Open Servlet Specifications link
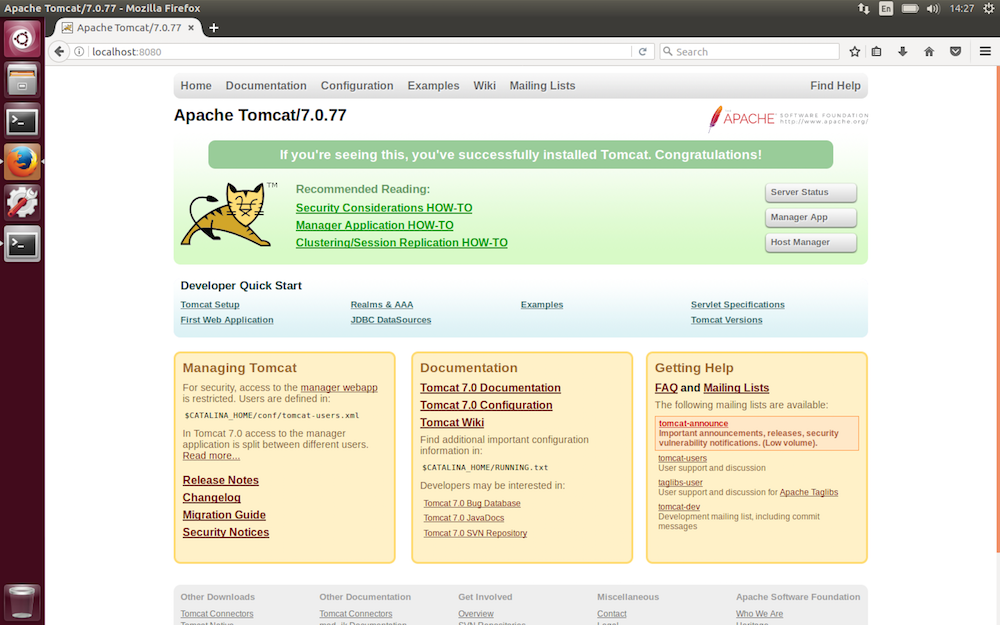Viewport: 1000px width, 625px height. [737, 305]
